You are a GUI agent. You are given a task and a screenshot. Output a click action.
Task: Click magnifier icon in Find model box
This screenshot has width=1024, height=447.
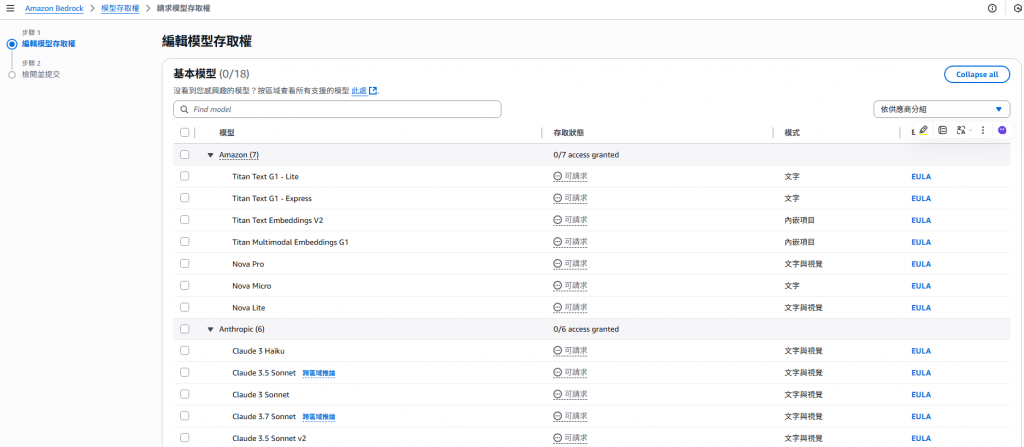pos(185,109)
